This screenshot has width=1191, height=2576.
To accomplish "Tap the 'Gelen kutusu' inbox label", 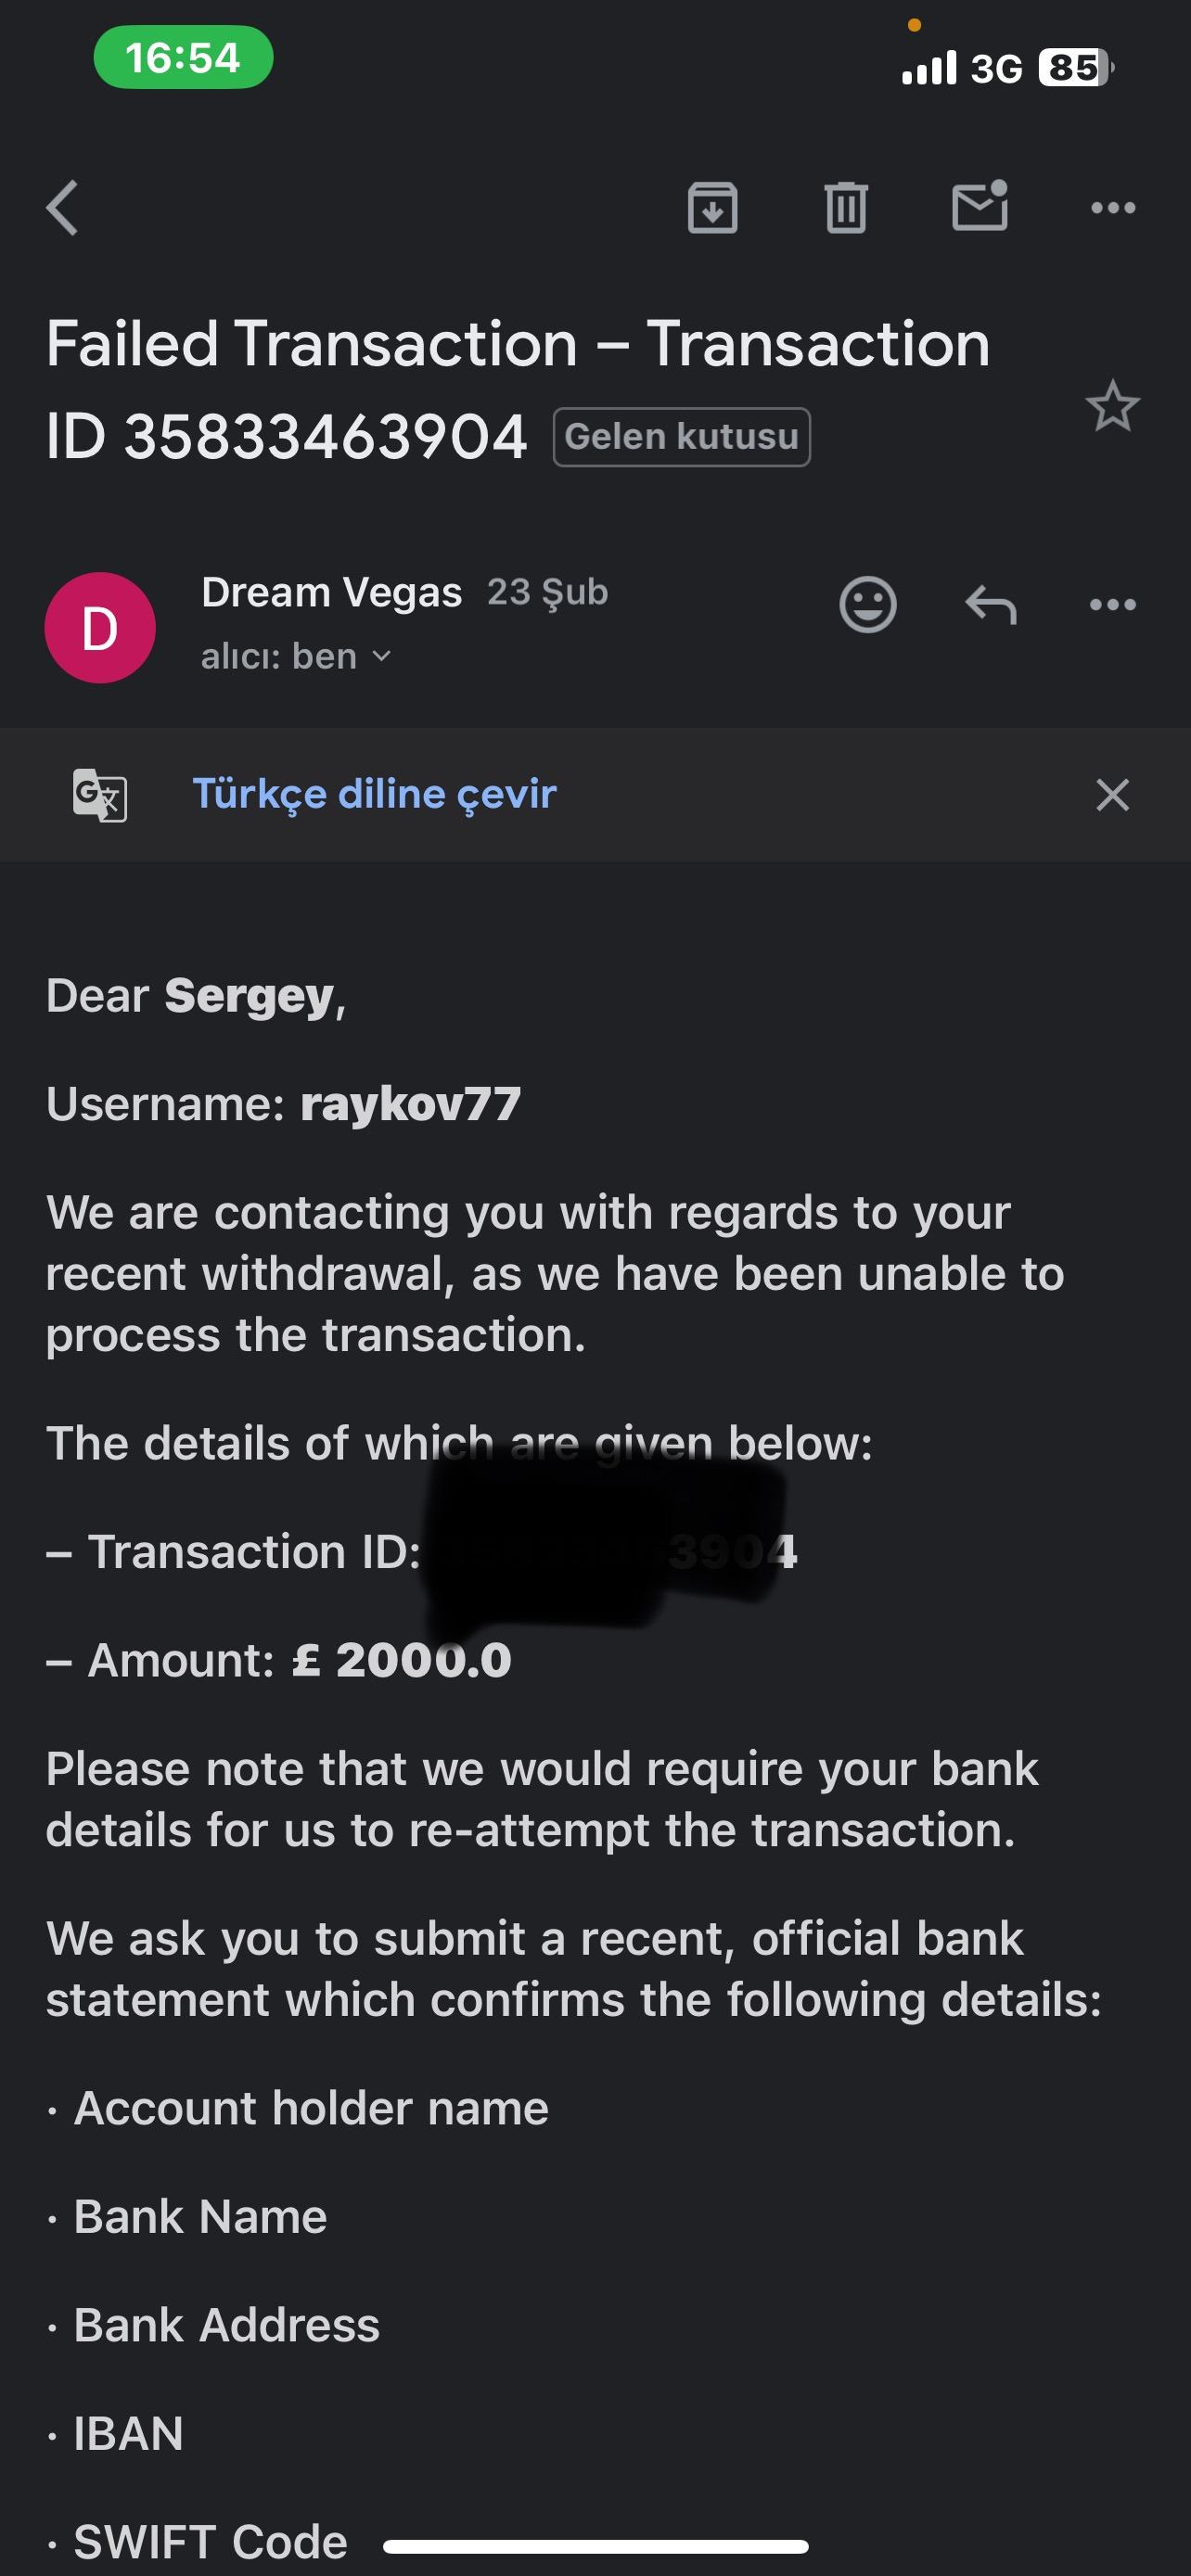I will point(681,437).
